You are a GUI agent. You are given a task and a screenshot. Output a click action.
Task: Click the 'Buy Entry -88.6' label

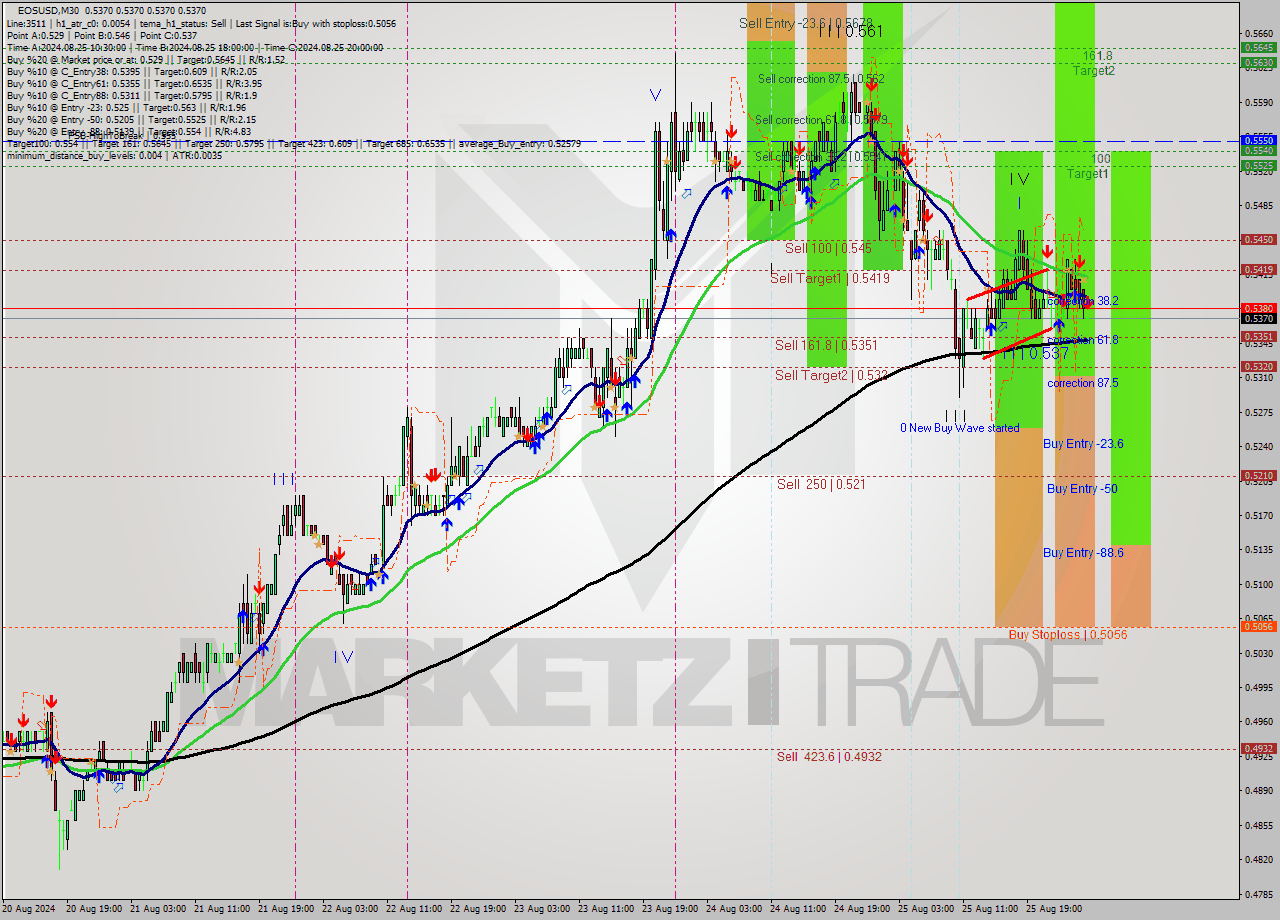[1083, 553]
